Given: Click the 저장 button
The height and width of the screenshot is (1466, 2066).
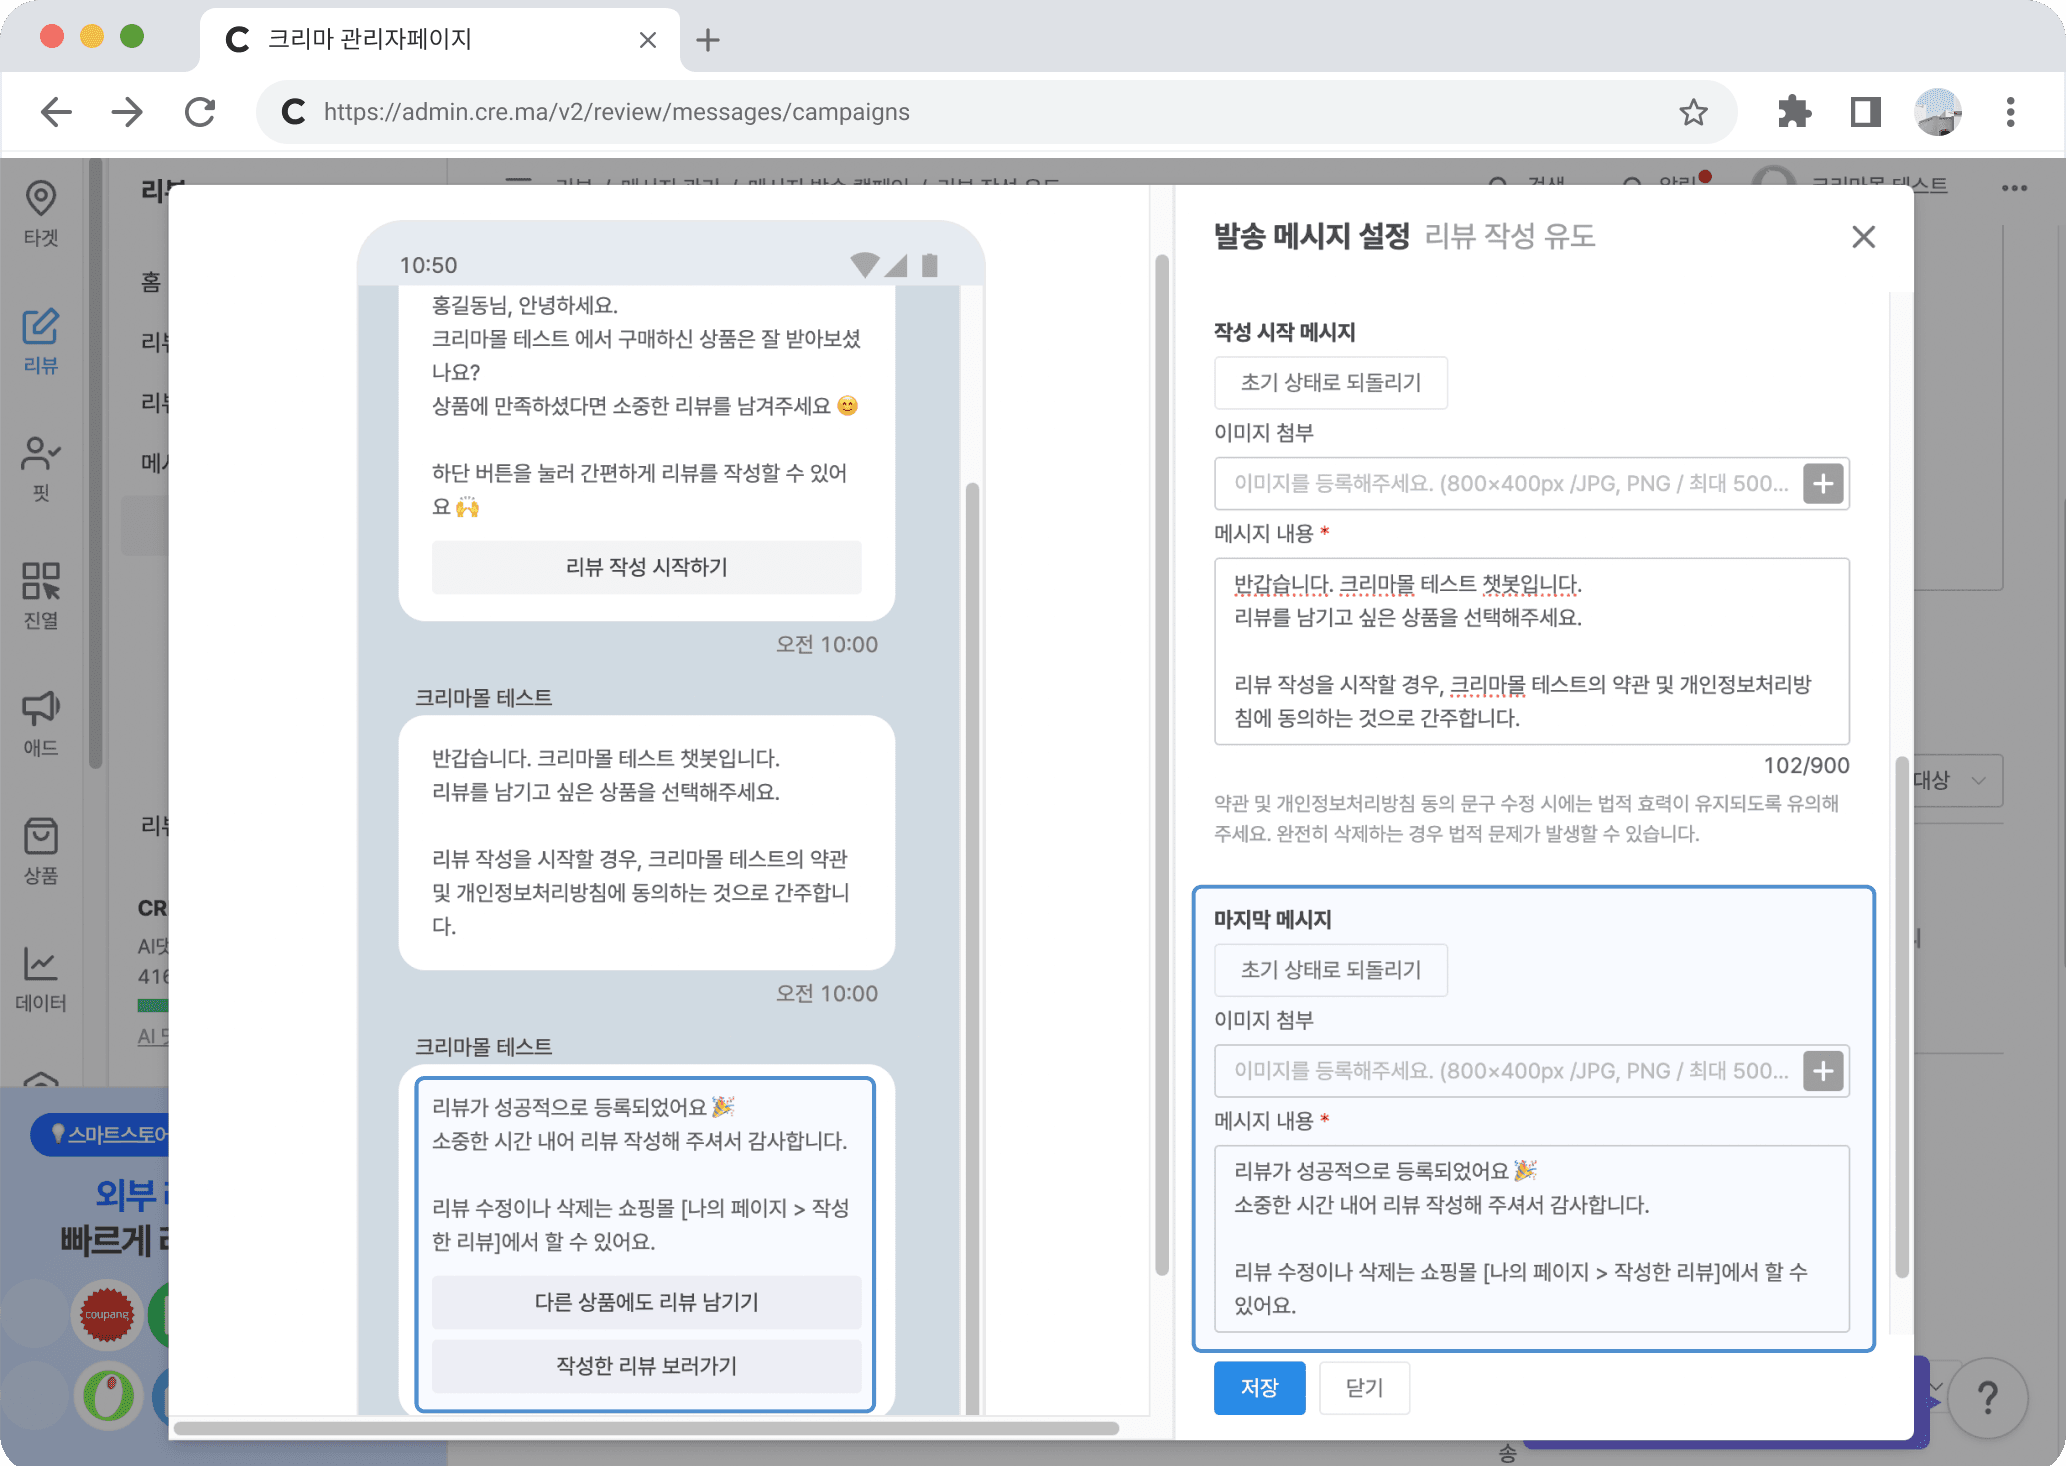Looking at the screenshot, I should [x=1259, y=1388].
